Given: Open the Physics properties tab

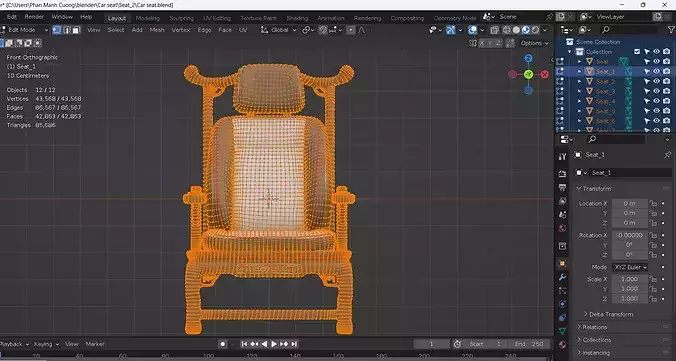Looking at the screenshot, I should [x=562, y=304].
